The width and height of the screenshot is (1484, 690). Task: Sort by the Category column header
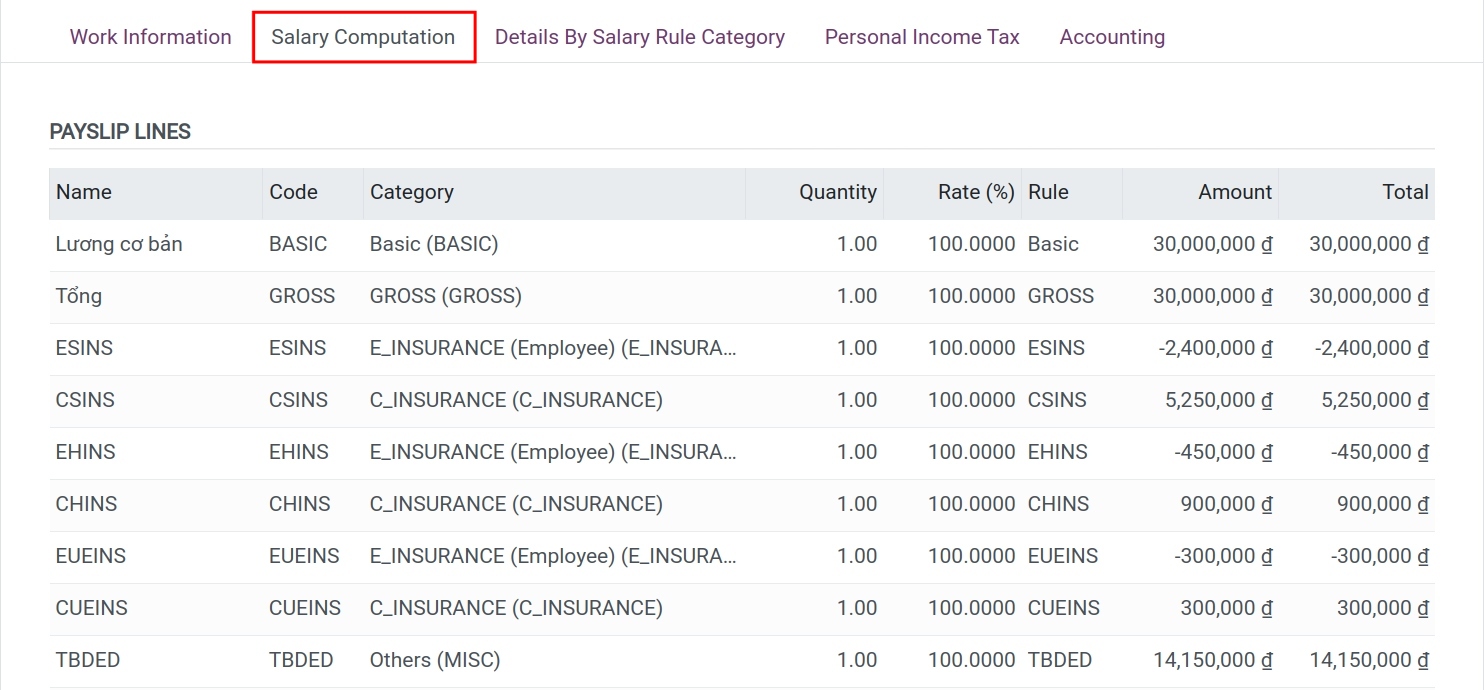tap(412, 192)
